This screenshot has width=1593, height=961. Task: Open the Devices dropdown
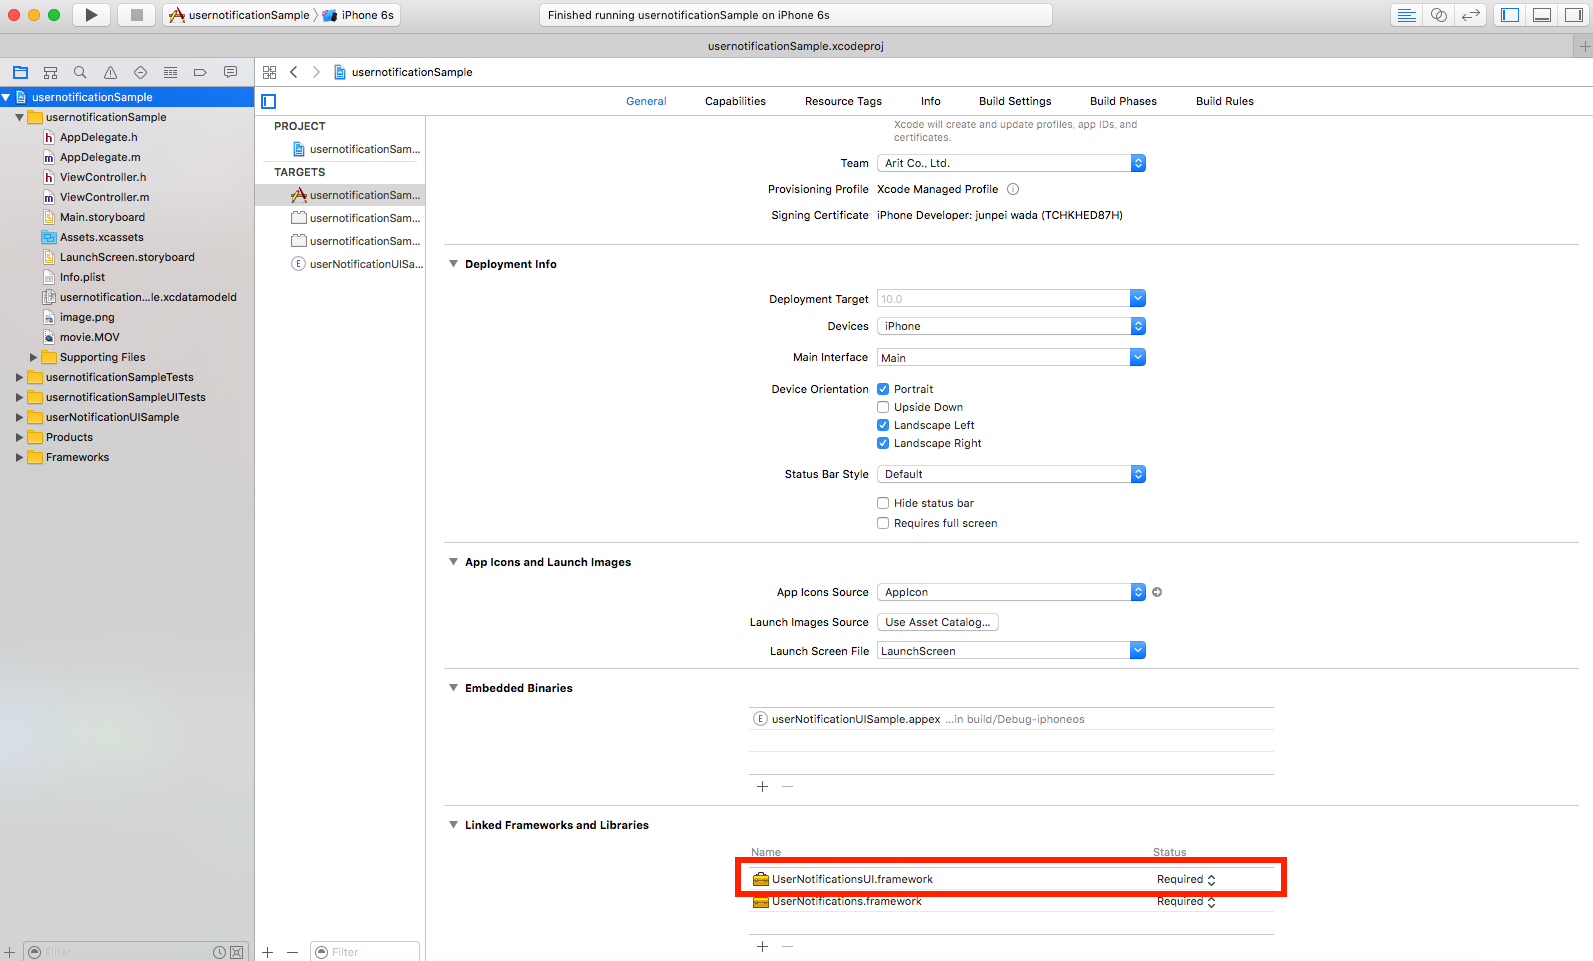coord(1011,326)
